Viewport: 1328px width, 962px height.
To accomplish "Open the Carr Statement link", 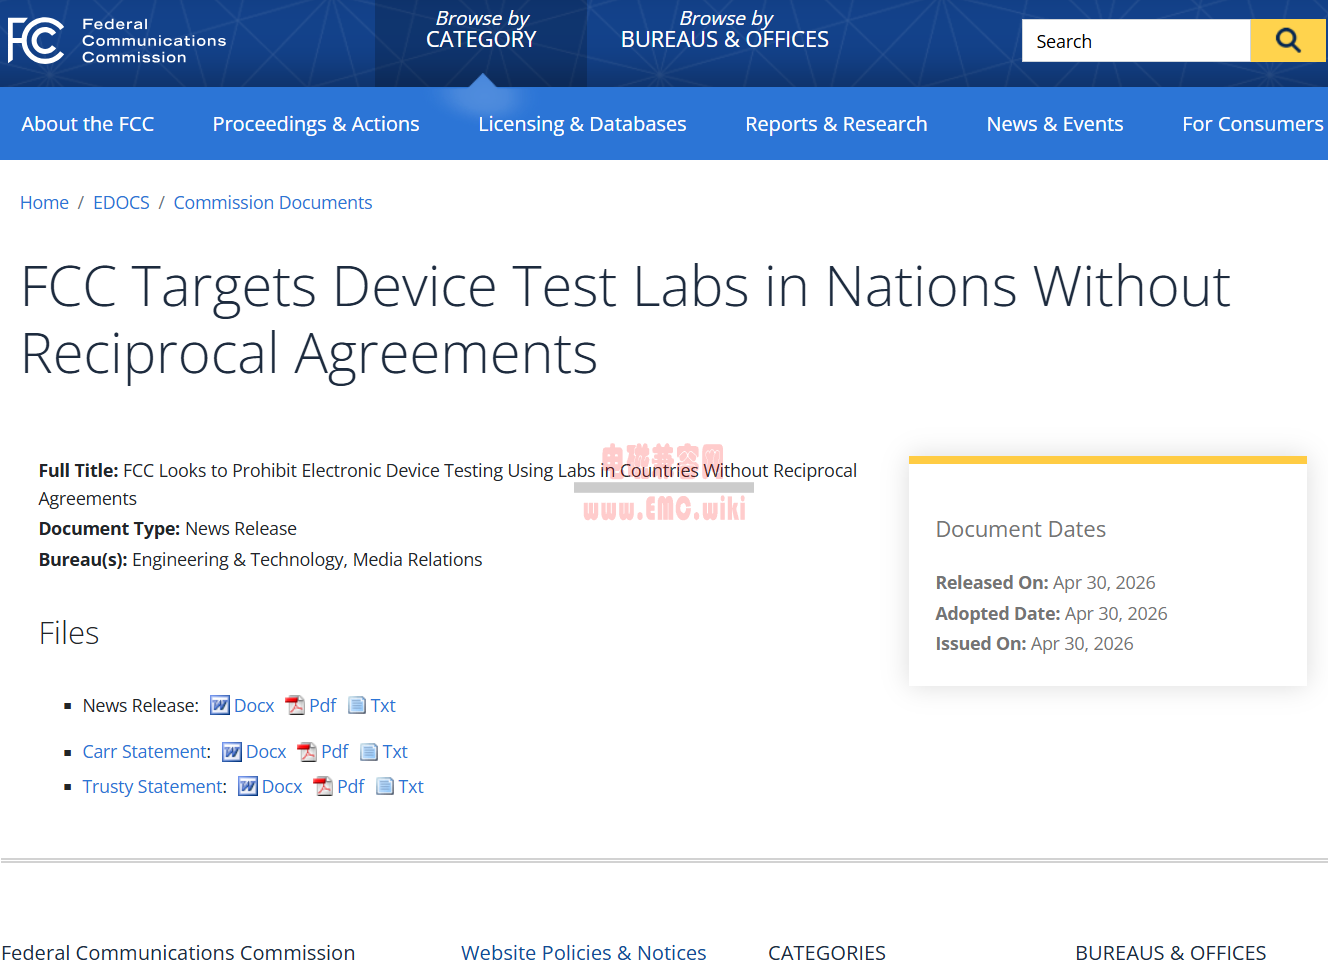I will coord(145,752).
